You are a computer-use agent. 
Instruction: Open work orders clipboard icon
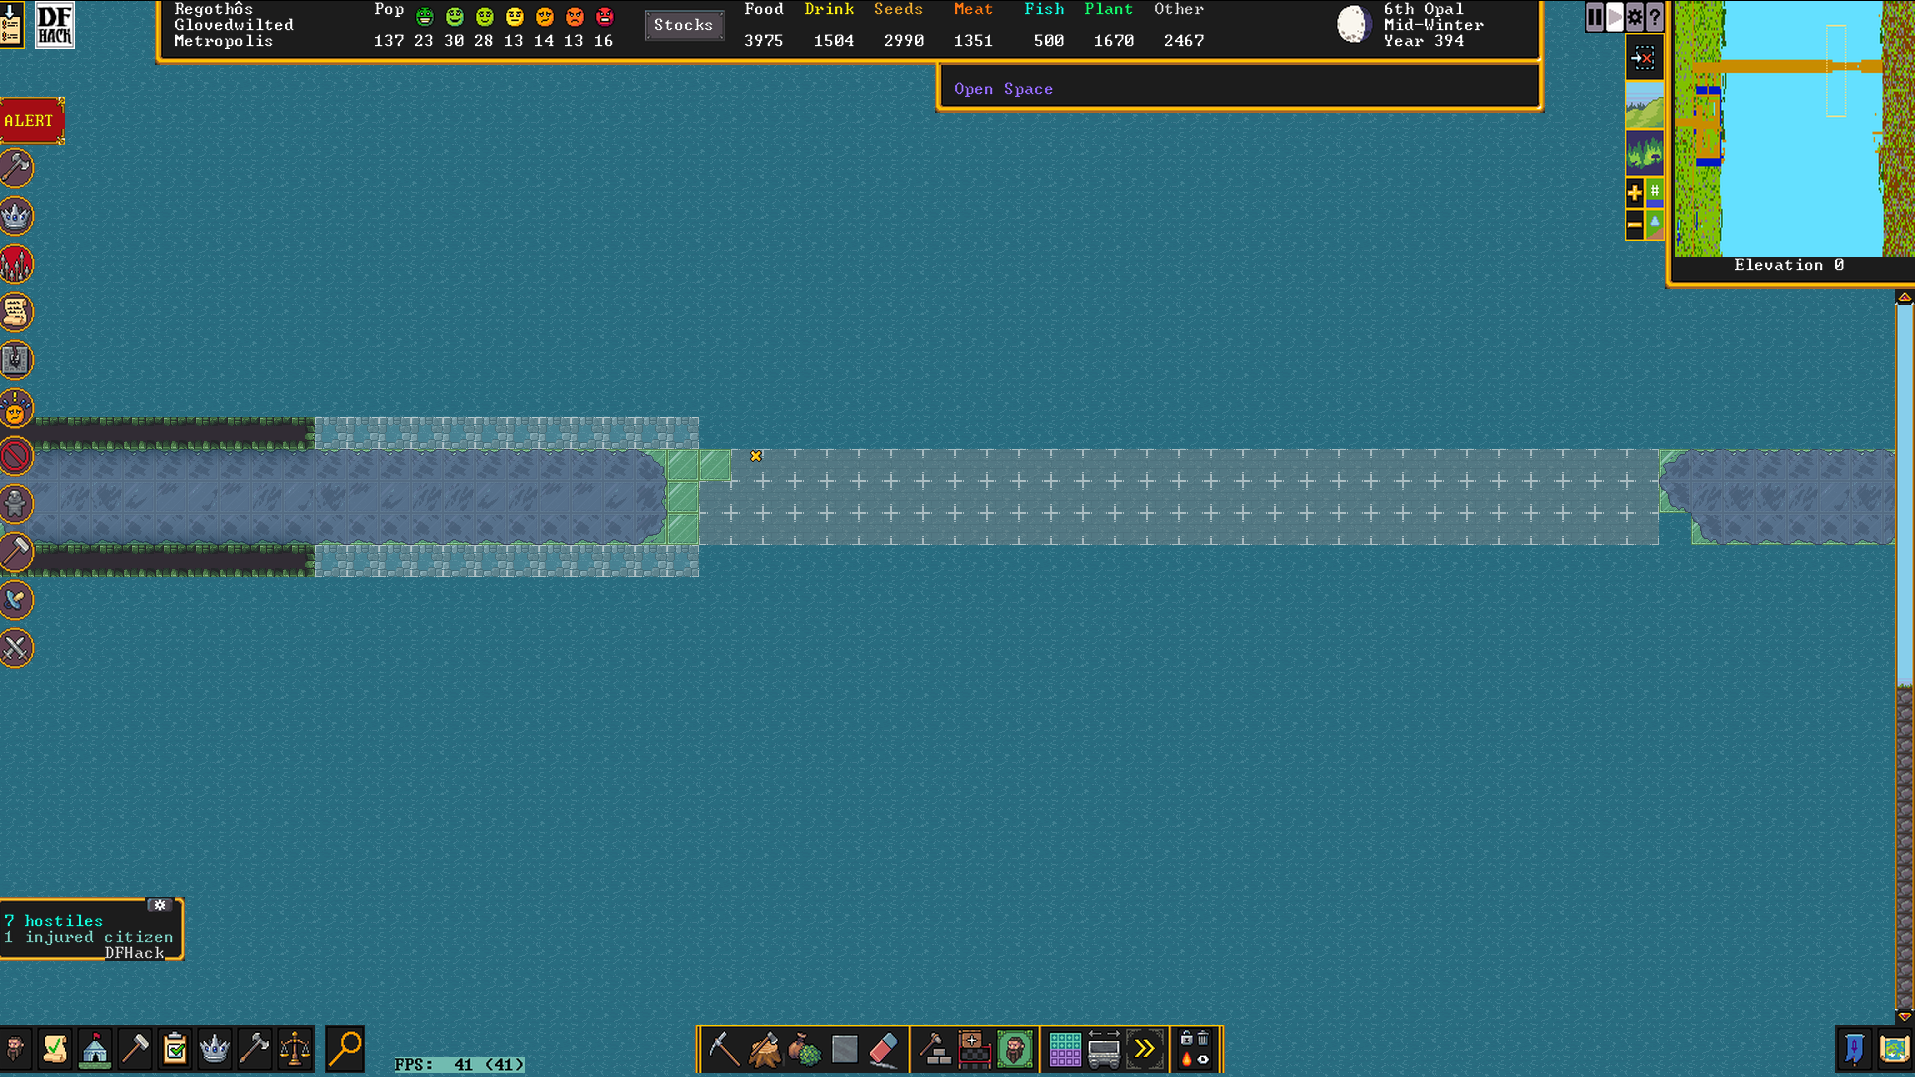(x=175, y=1049)
